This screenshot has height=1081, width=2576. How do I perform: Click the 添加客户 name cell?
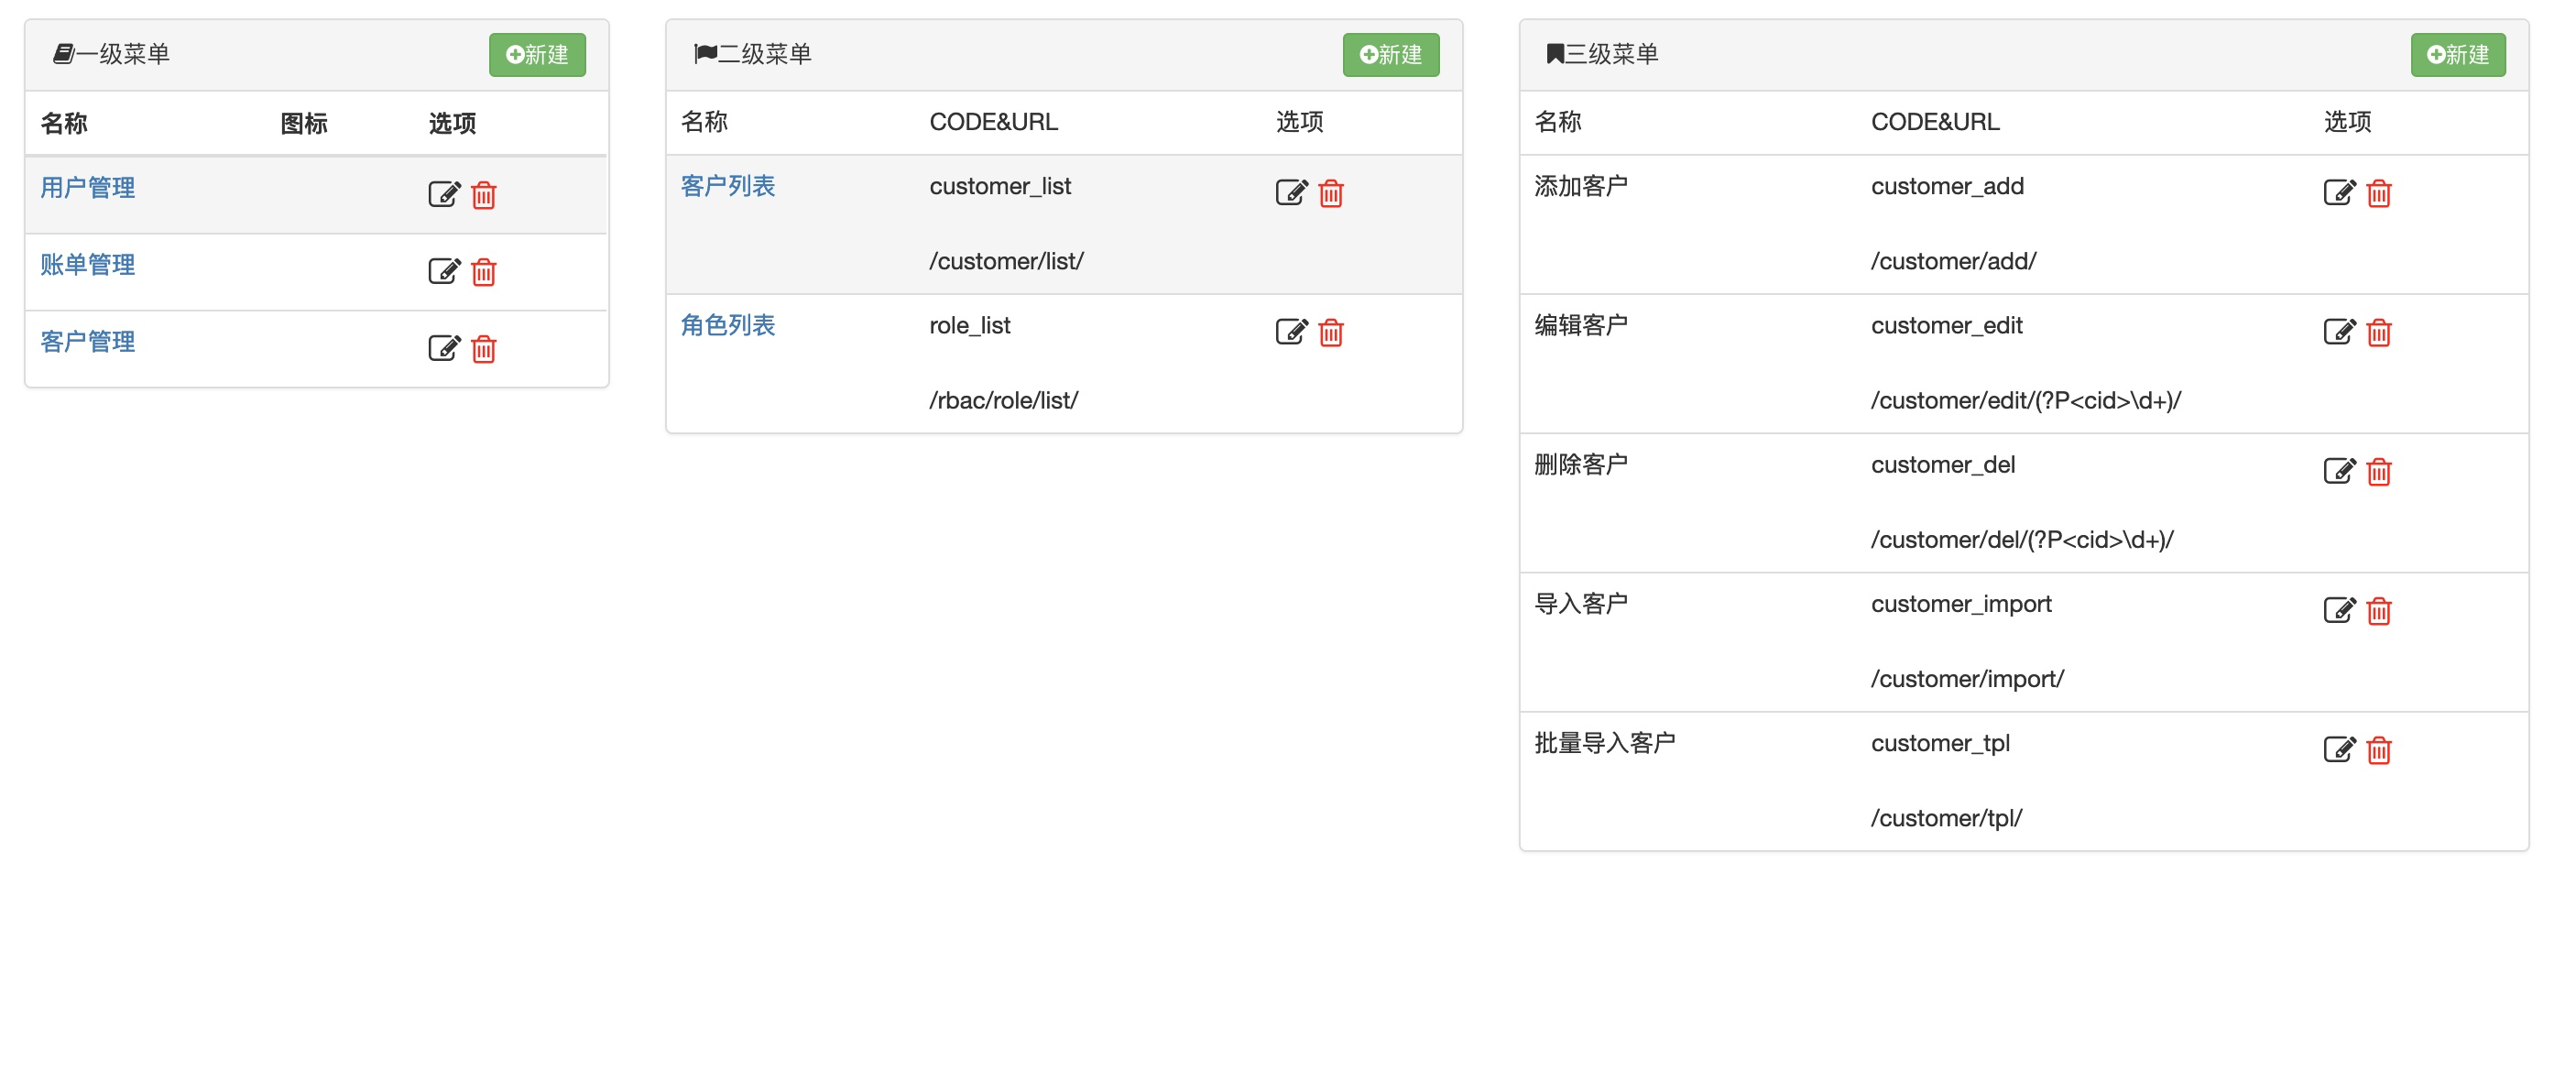click(1581, 185)
